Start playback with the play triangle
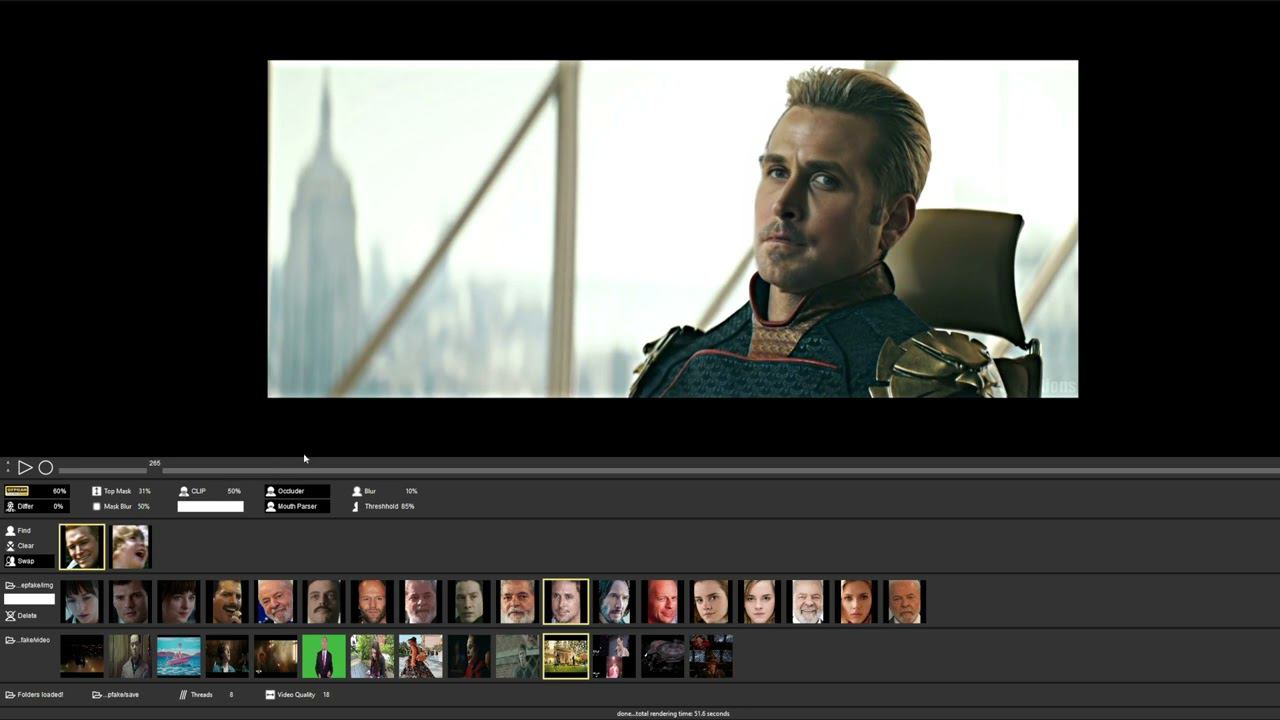 point(25,468)
